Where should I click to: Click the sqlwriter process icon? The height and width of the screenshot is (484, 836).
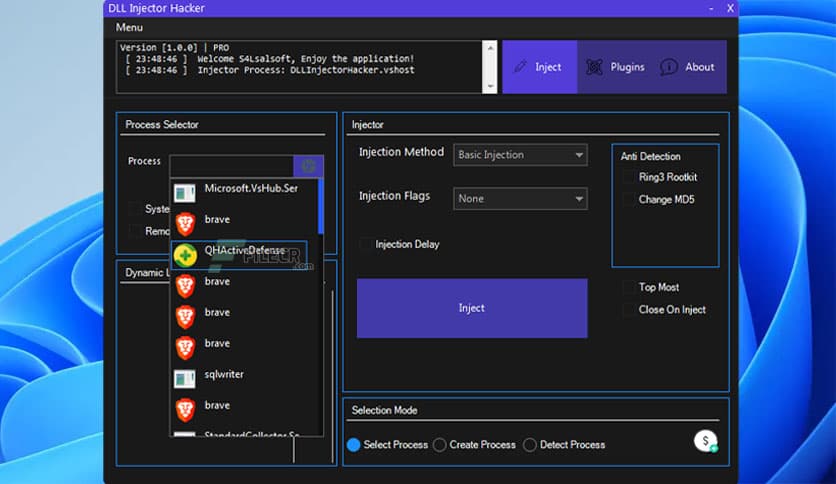pos(184,379)
